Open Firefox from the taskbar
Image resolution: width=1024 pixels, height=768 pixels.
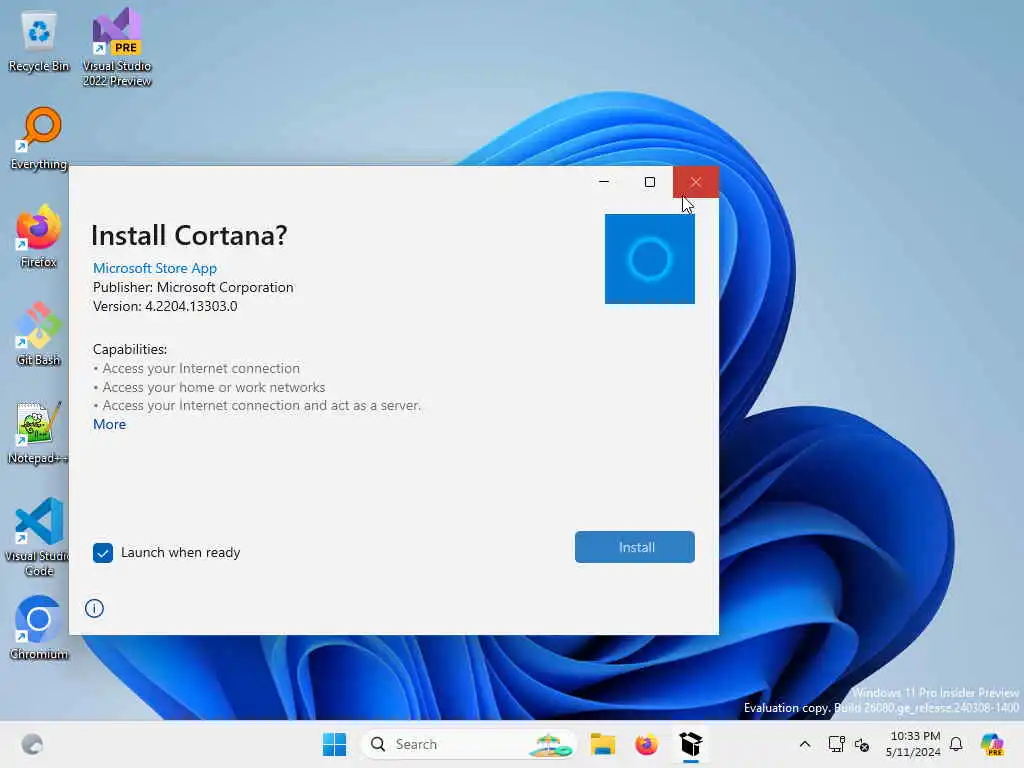coord(647,744)
